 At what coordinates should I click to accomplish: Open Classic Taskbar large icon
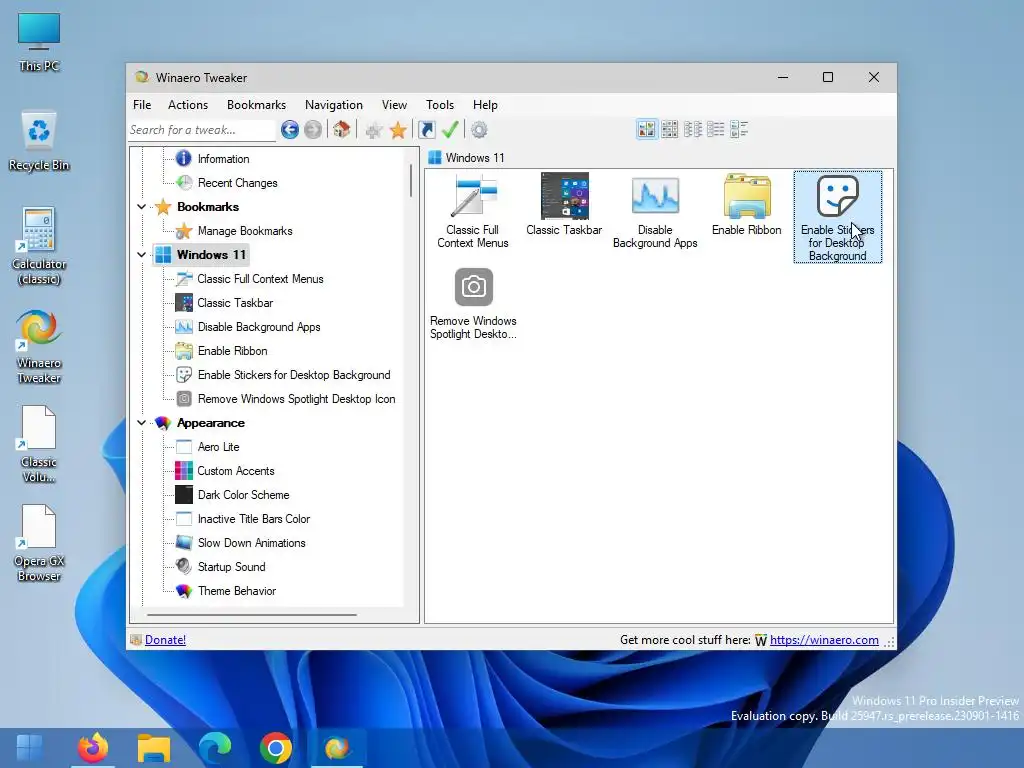564,204
